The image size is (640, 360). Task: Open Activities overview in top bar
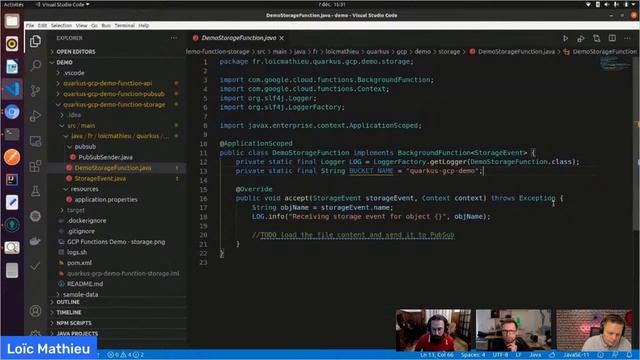pyautogui.click(x=13, y=4)
